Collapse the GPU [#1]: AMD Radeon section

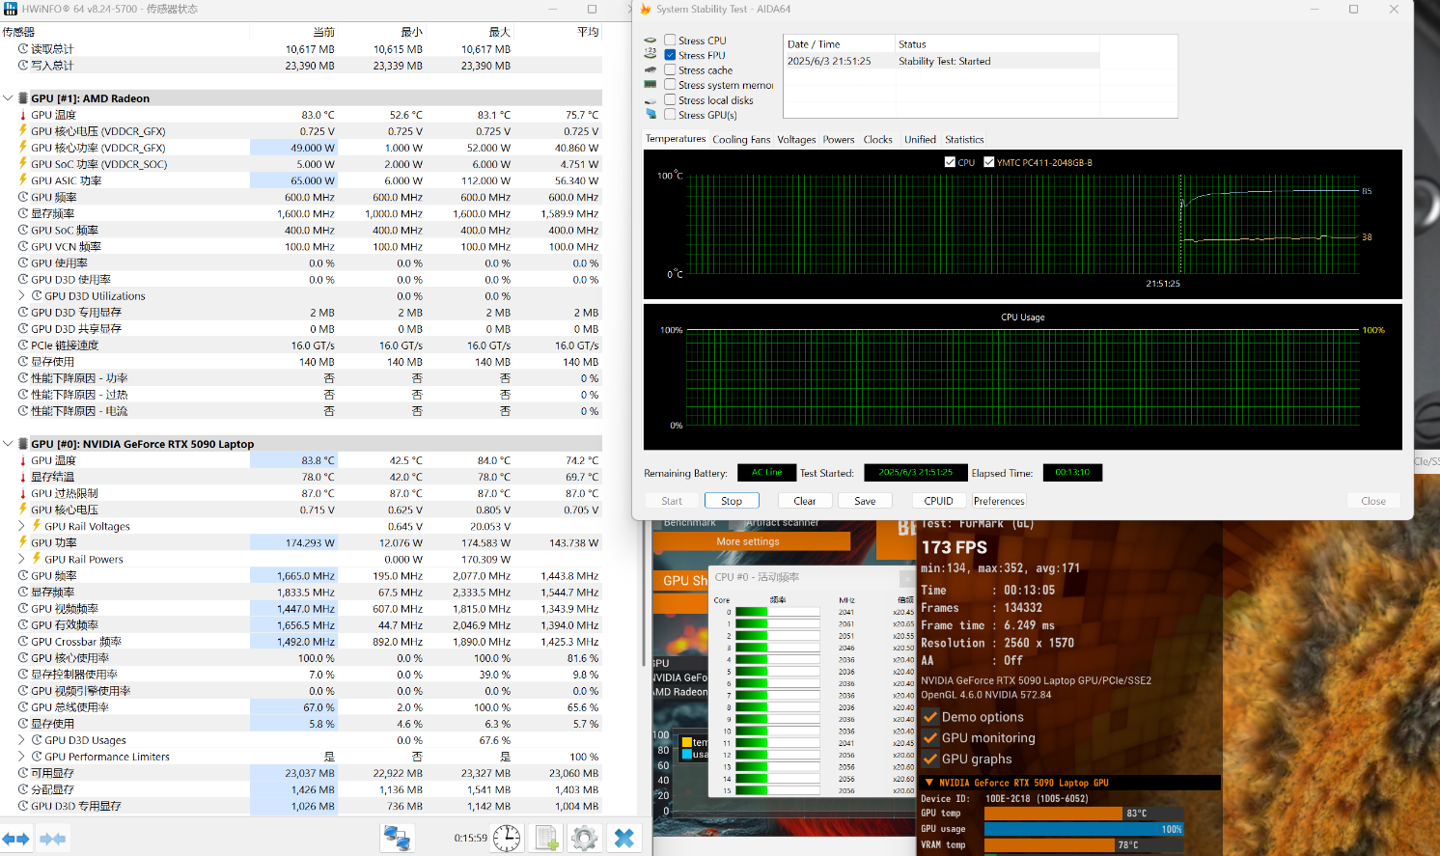pyautogui.click(x=8, y=98)
